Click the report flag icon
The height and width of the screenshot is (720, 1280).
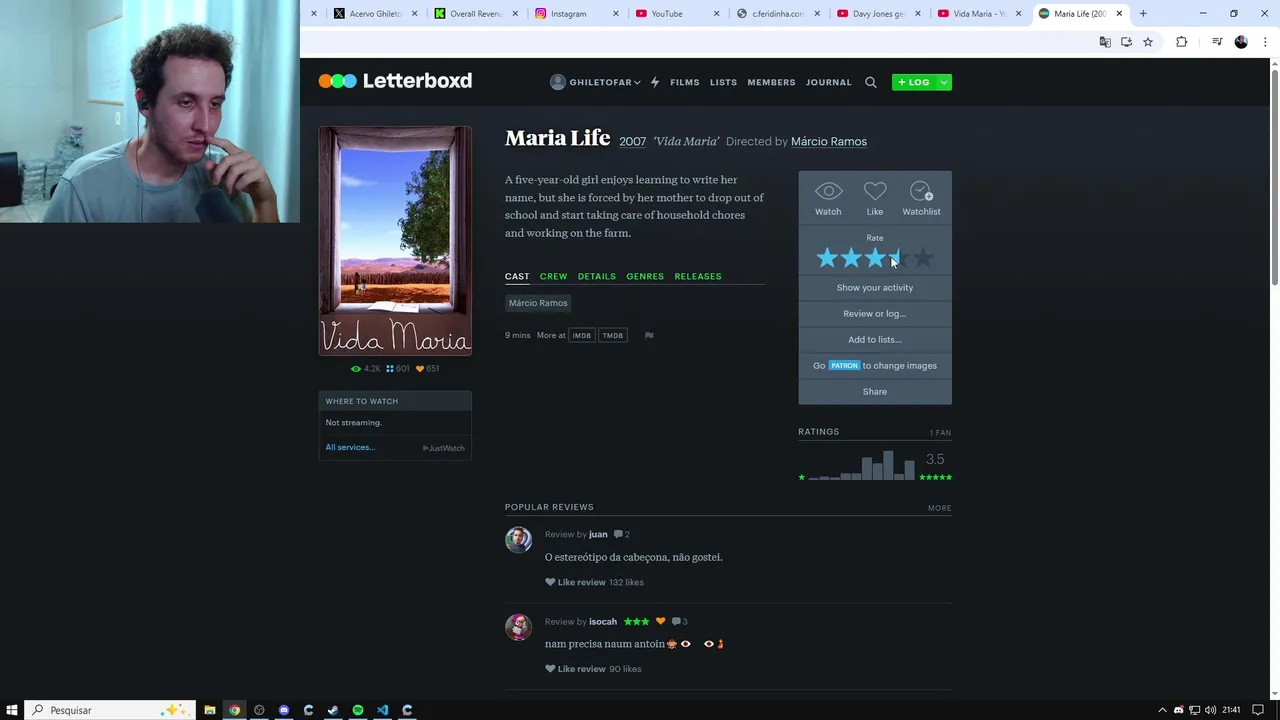pyautogui.click(x=649, y=336)
